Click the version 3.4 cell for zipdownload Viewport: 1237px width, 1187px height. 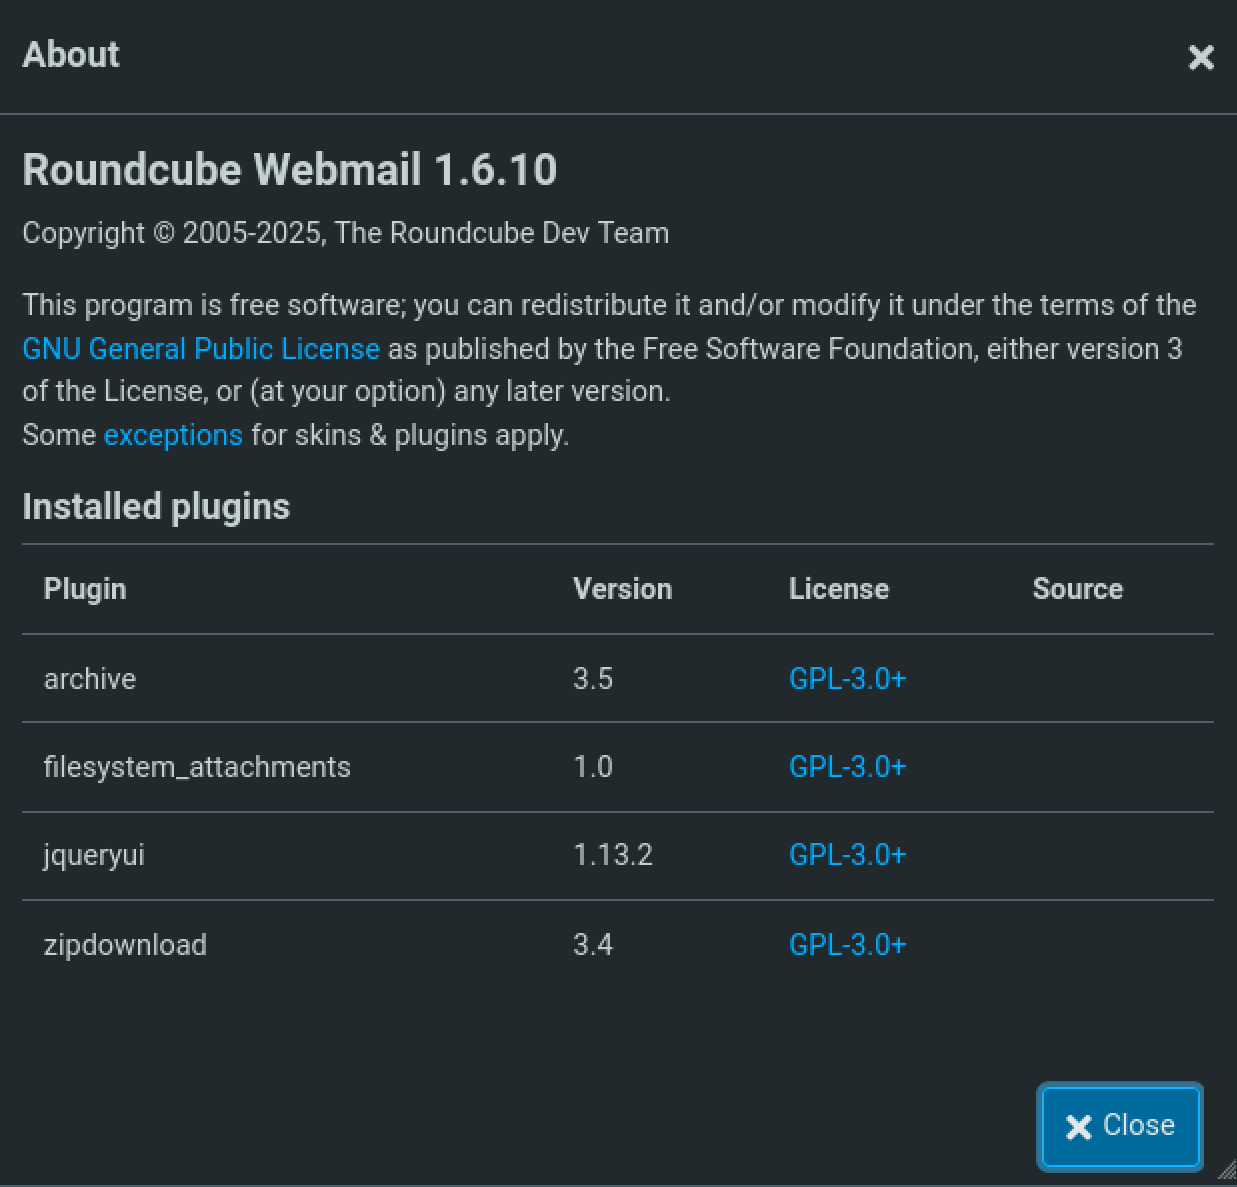pos(593,945)
